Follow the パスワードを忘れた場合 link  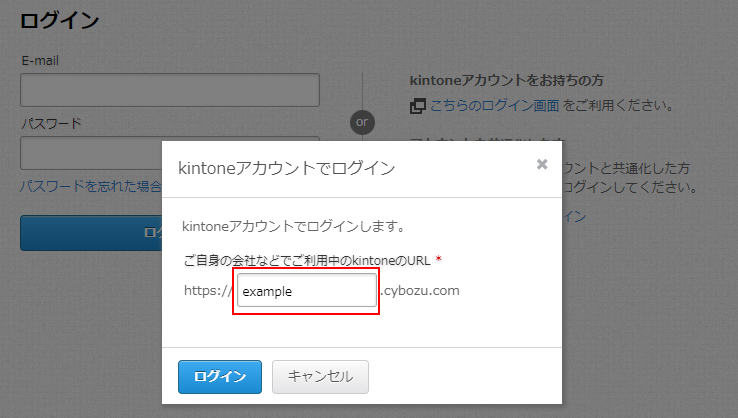(x=90, y=186)
